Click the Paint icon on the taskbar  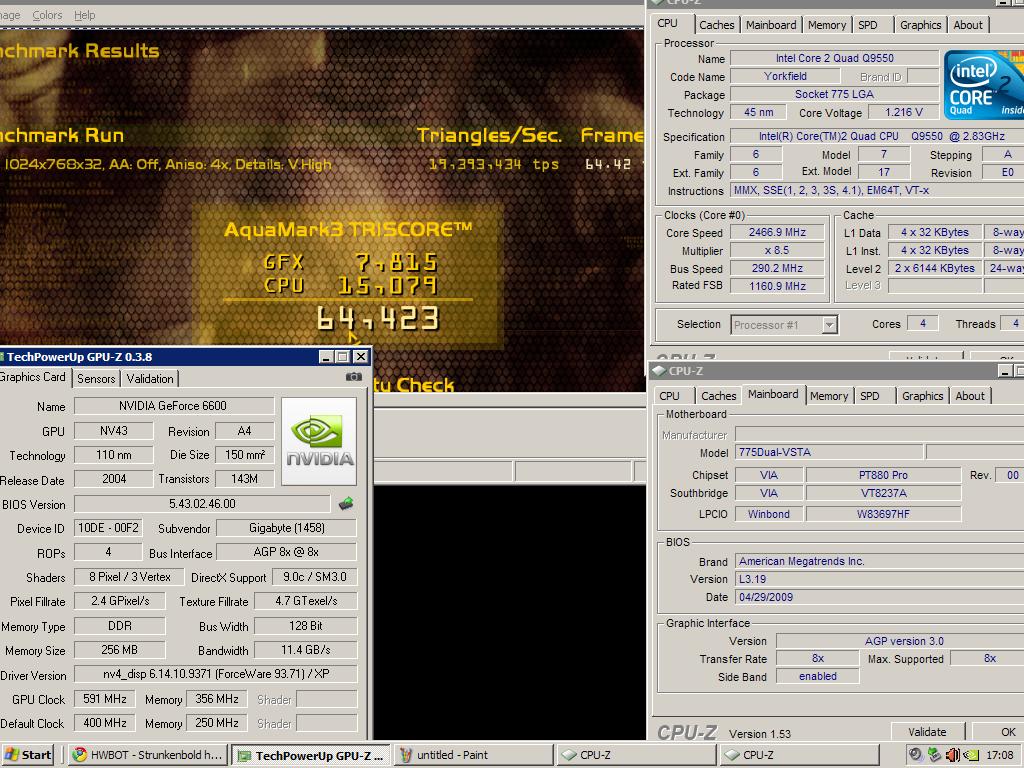point(406,755)
